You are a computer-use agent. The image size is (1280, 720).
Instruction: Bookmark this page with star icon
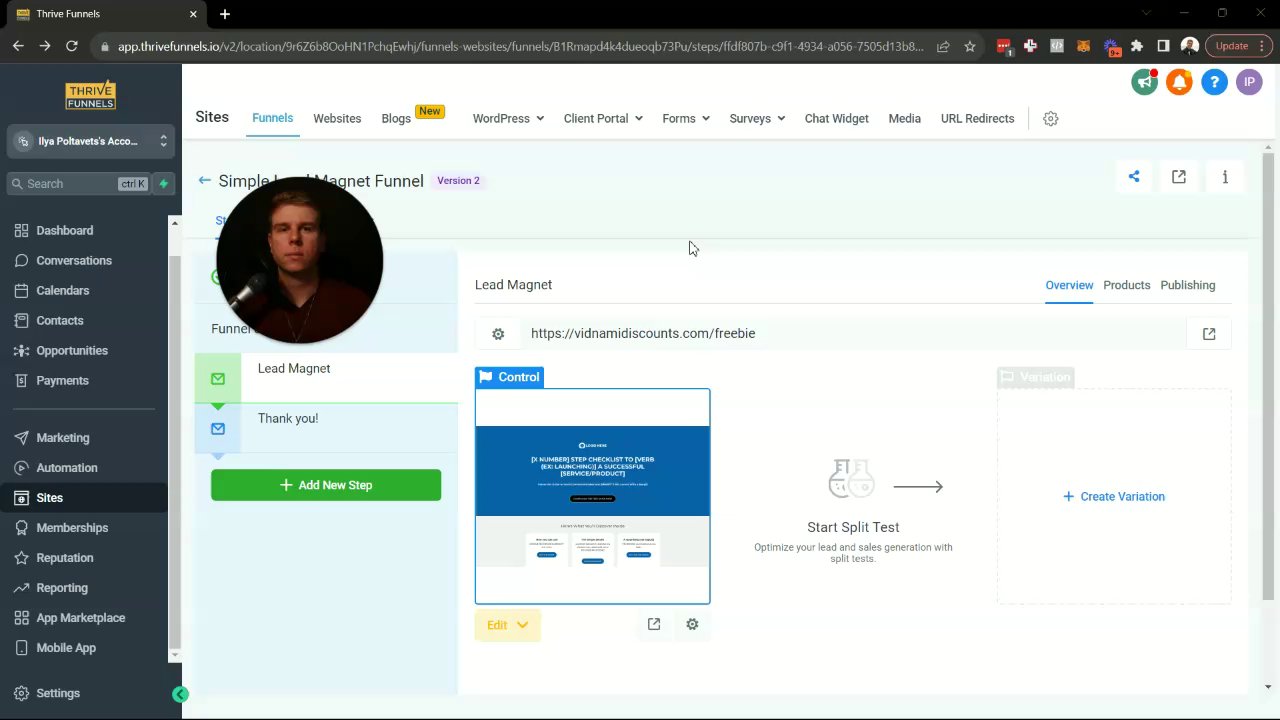point(969,46)
